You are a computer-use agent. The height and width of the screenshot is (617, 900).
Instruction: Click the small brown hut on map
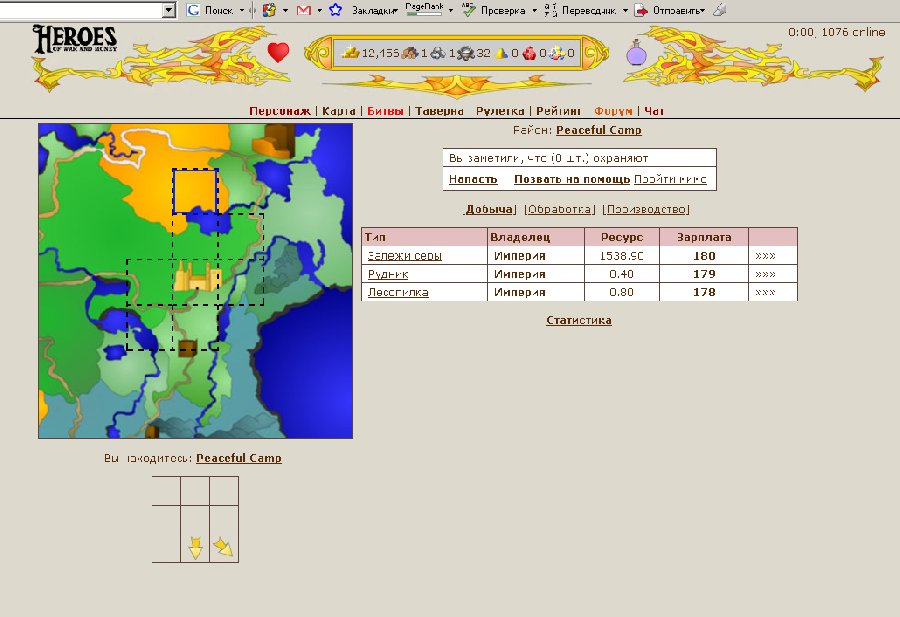tap(188, 348)
